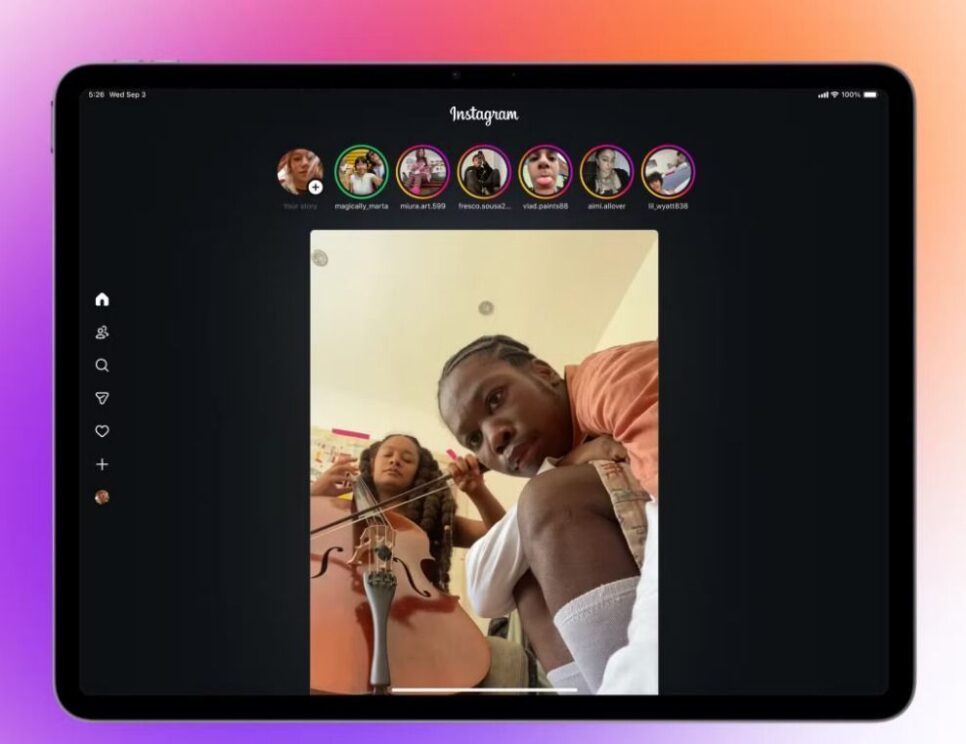Click the home indicator bar at bottom
966x744 pixels.
(484, 688)
